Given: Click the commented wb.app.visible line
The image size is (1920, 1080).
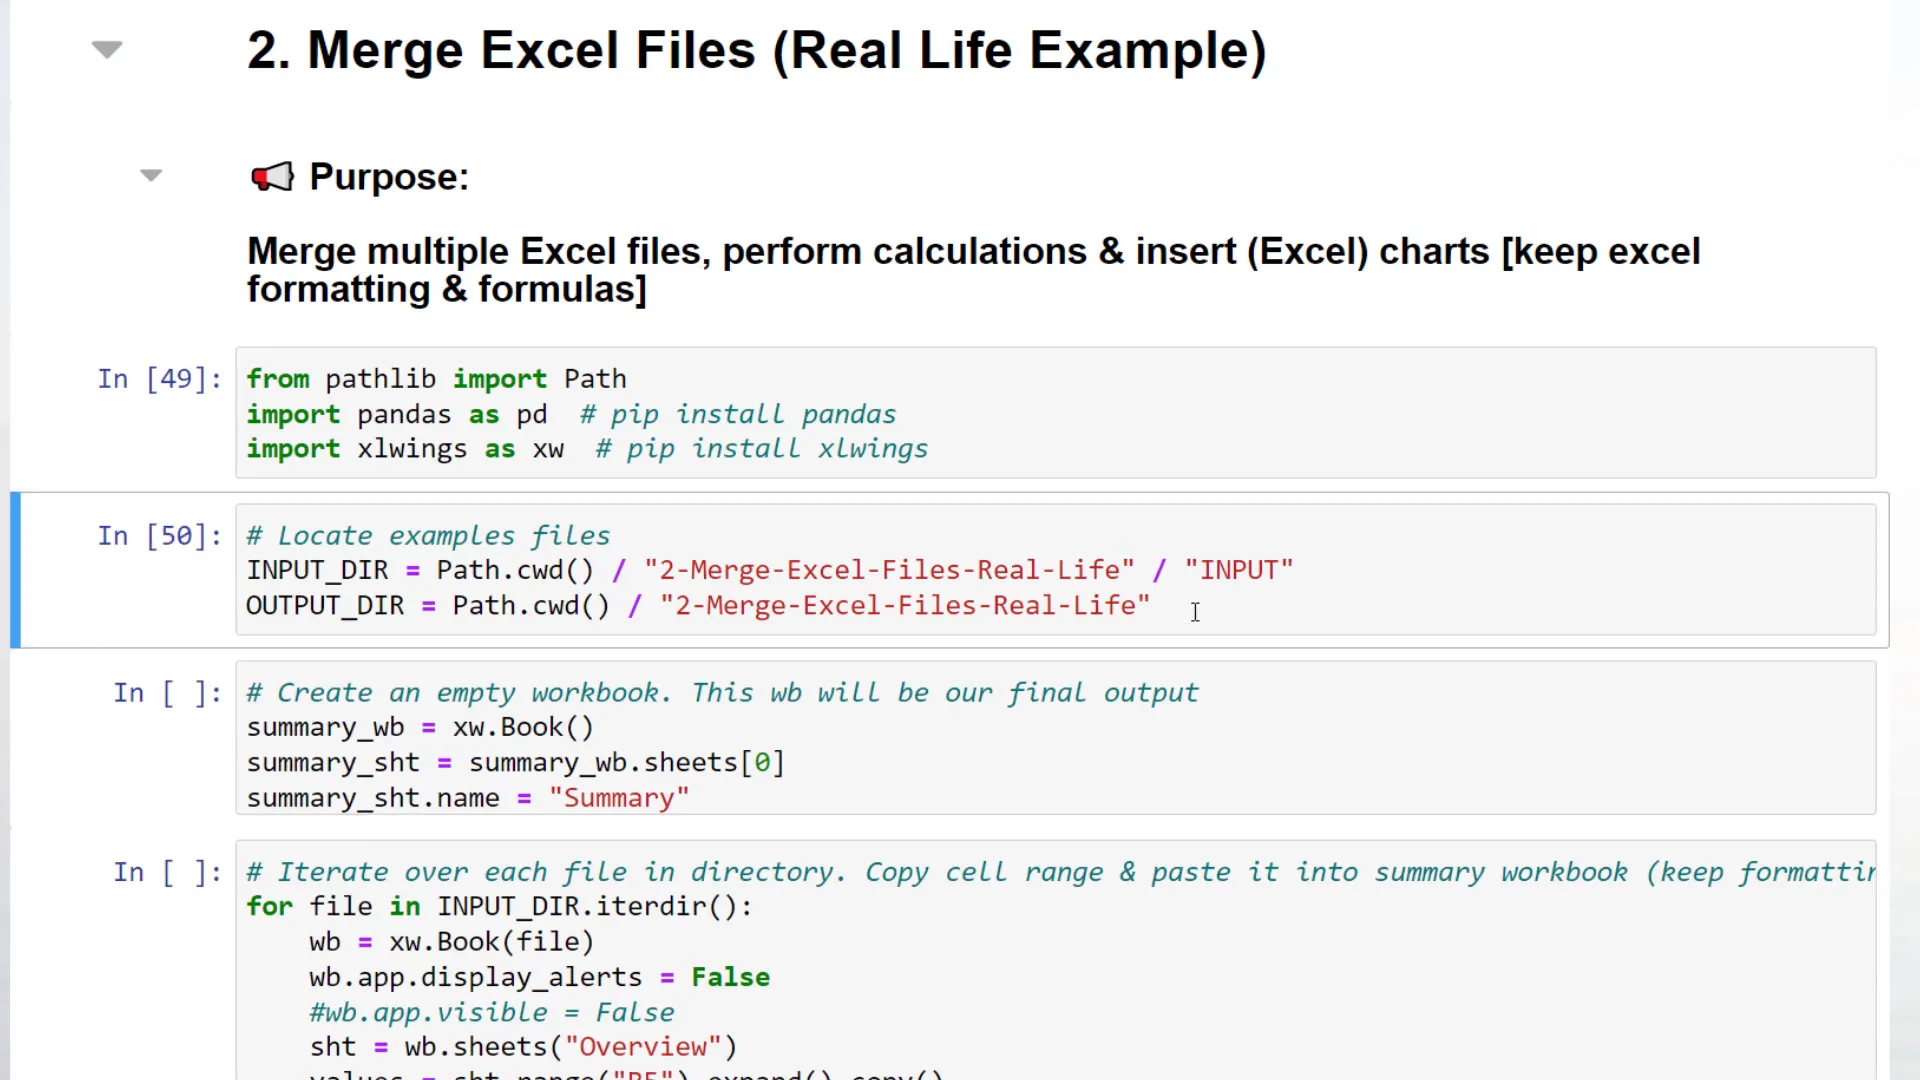Looking at the screenshot, I should (x=492, y=1012).
